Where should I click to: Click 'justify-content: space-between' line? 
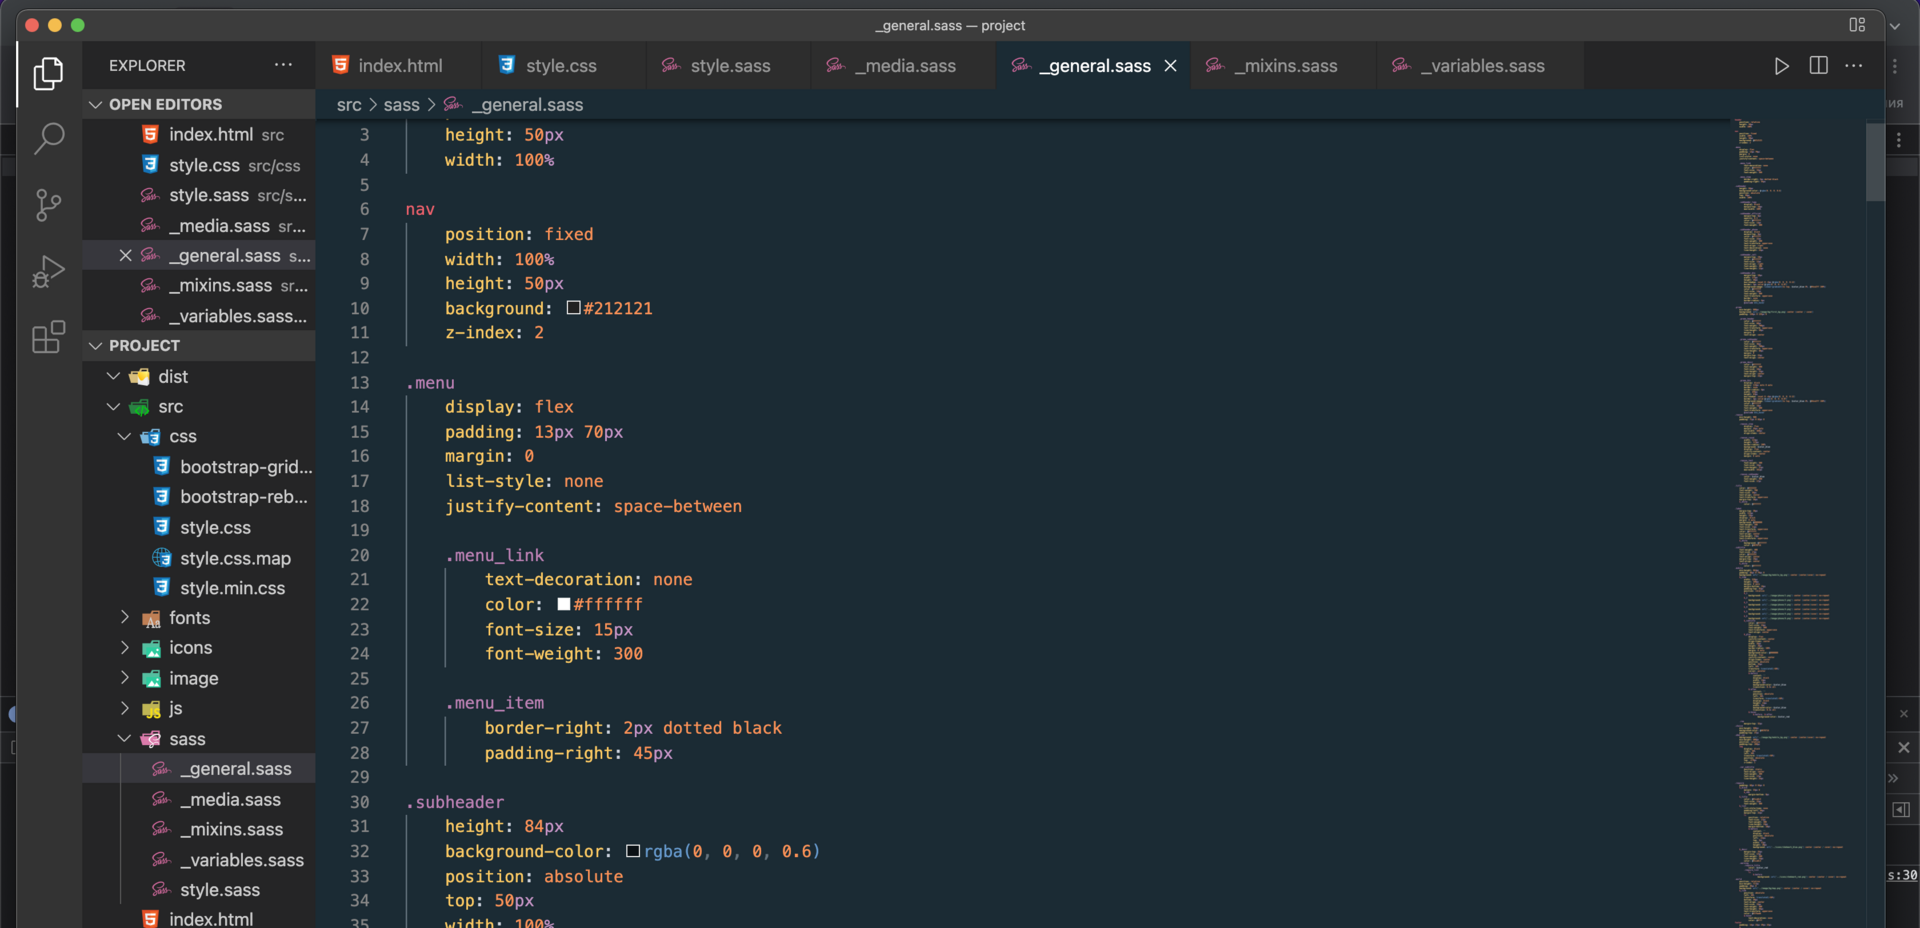coord(593,506)
